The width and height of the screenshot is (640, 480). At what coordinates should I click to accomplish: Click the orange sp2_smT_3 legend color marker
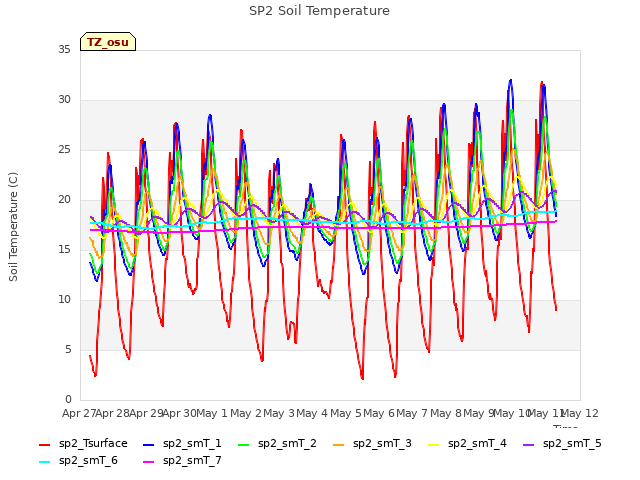(x=338, y=444)
